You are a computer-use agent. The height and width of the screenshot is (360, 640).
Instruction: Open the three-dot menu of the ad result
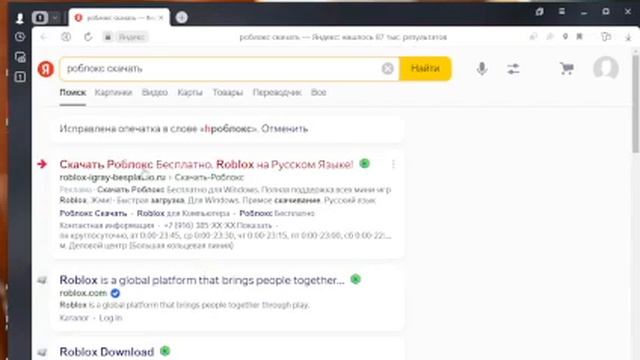(393, 164)
